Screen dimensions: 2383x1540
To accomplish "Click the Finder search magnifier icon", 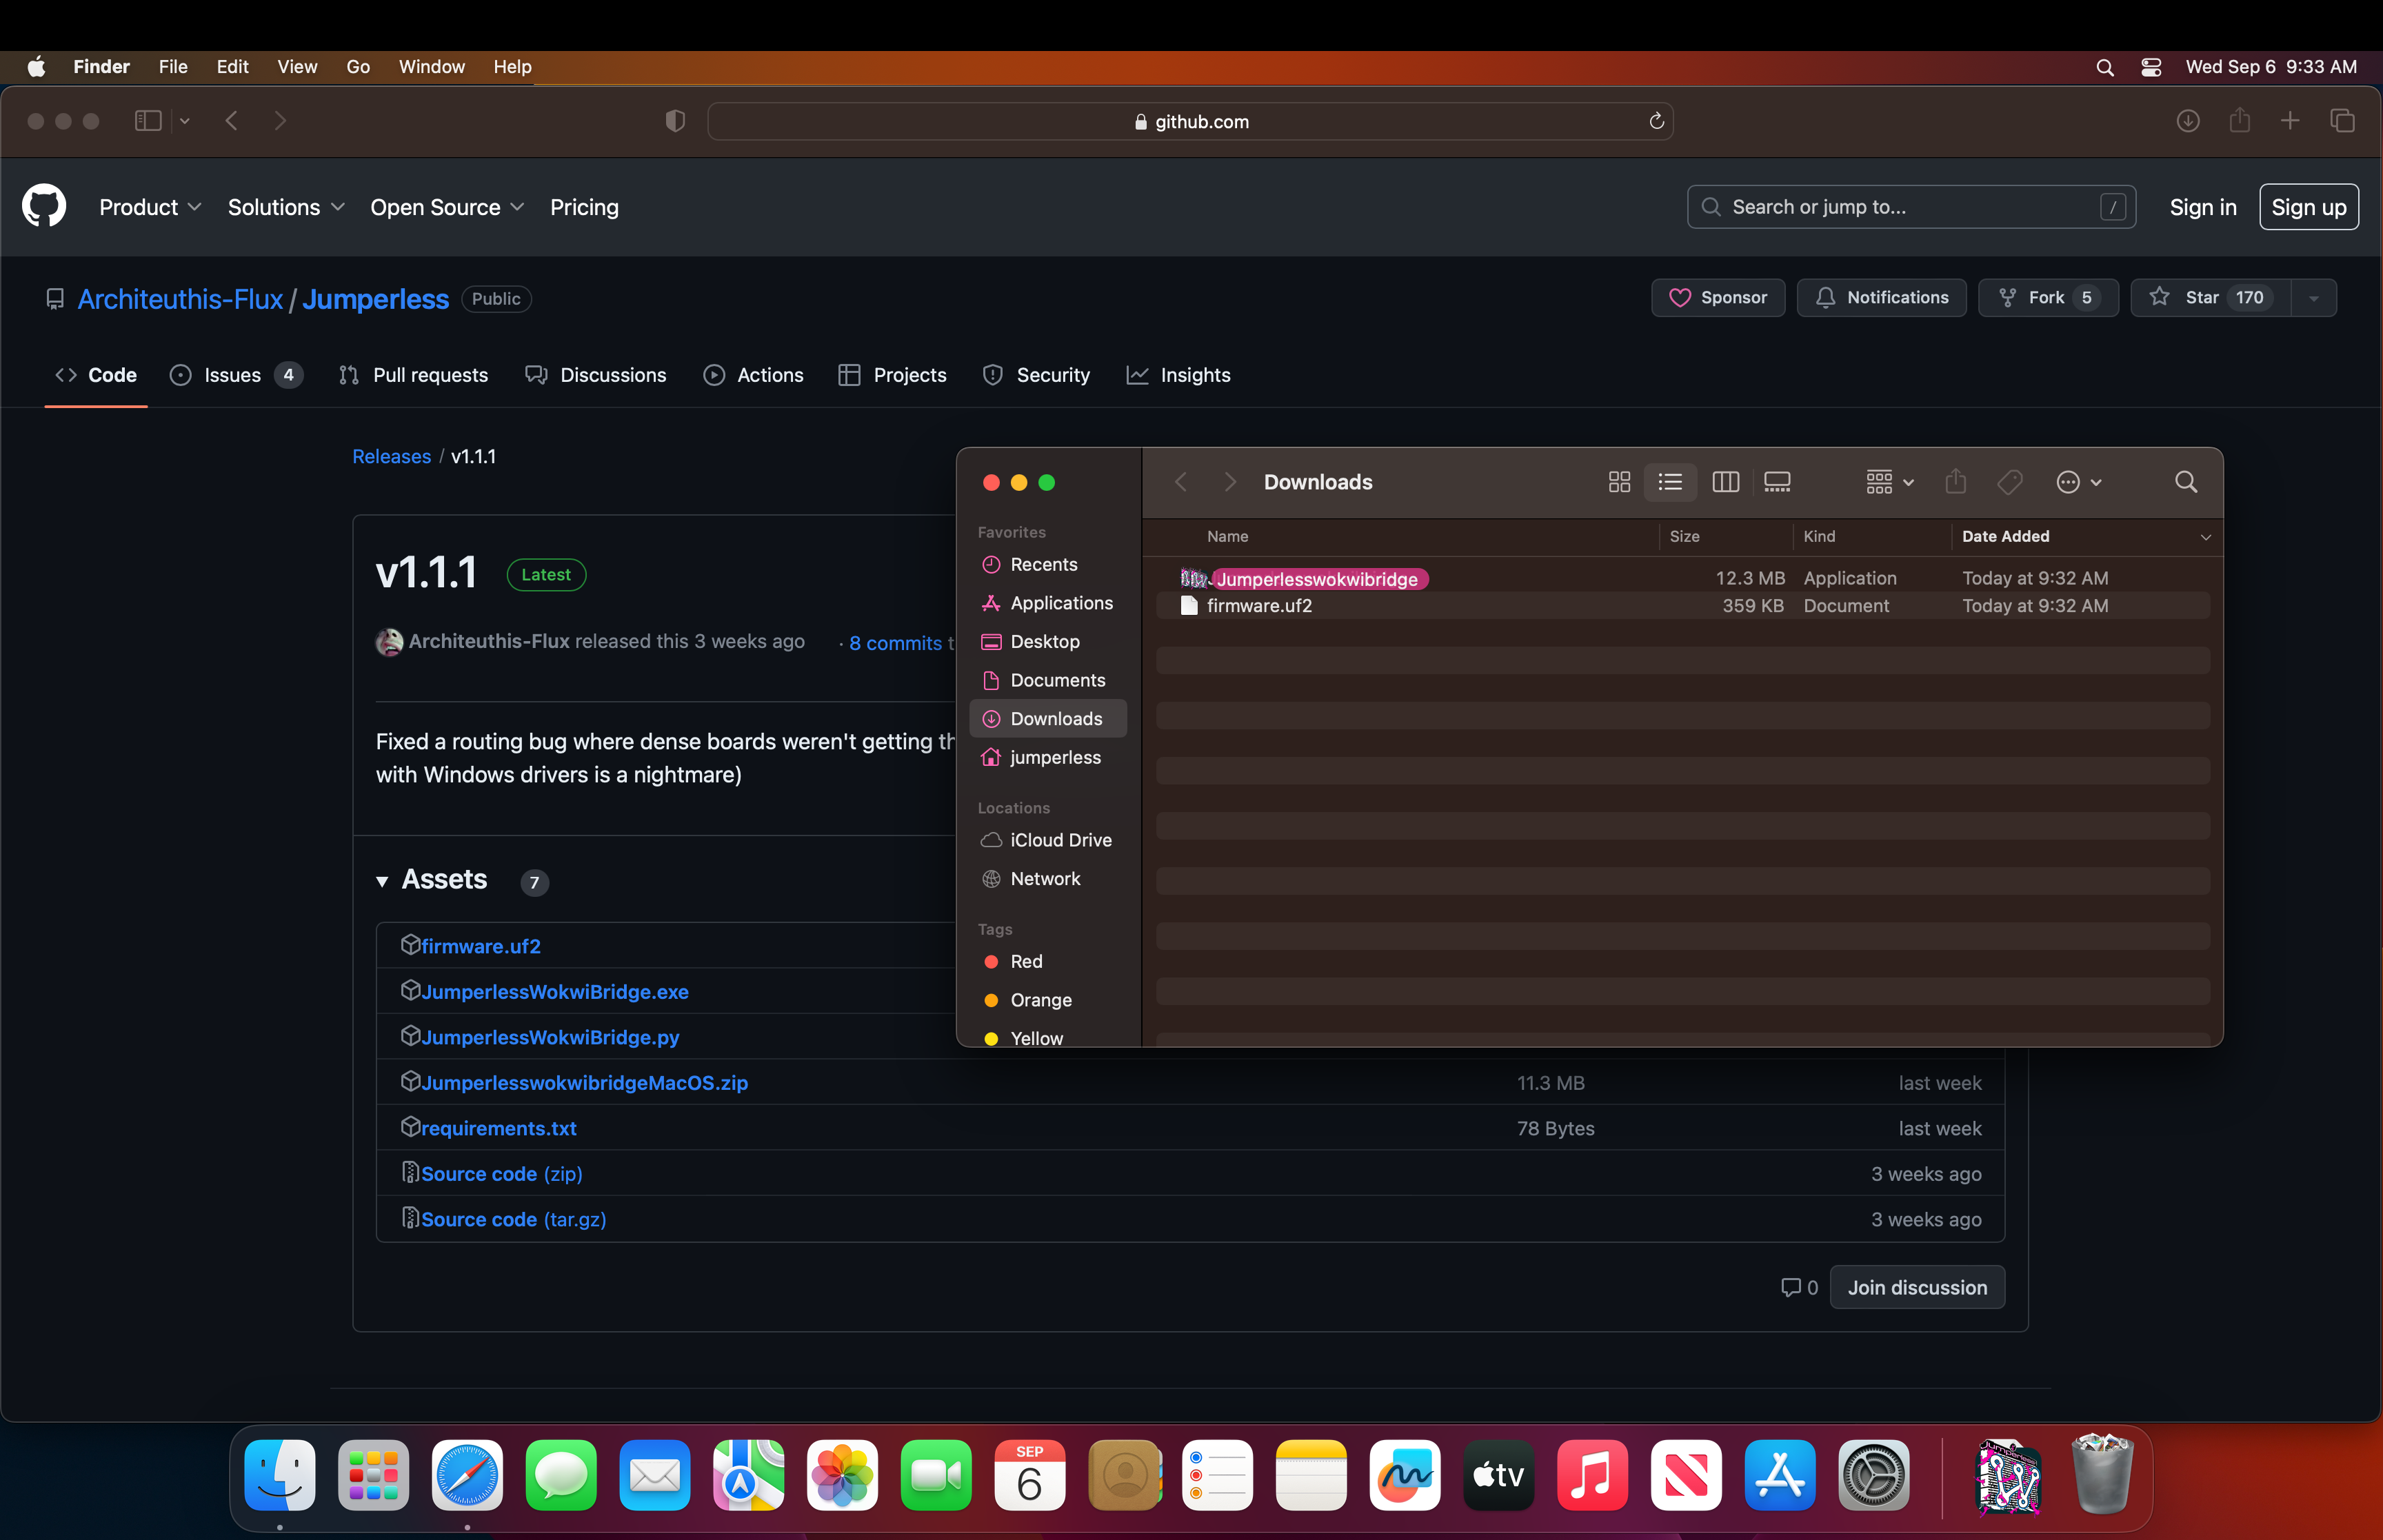I will [2185, 482].
